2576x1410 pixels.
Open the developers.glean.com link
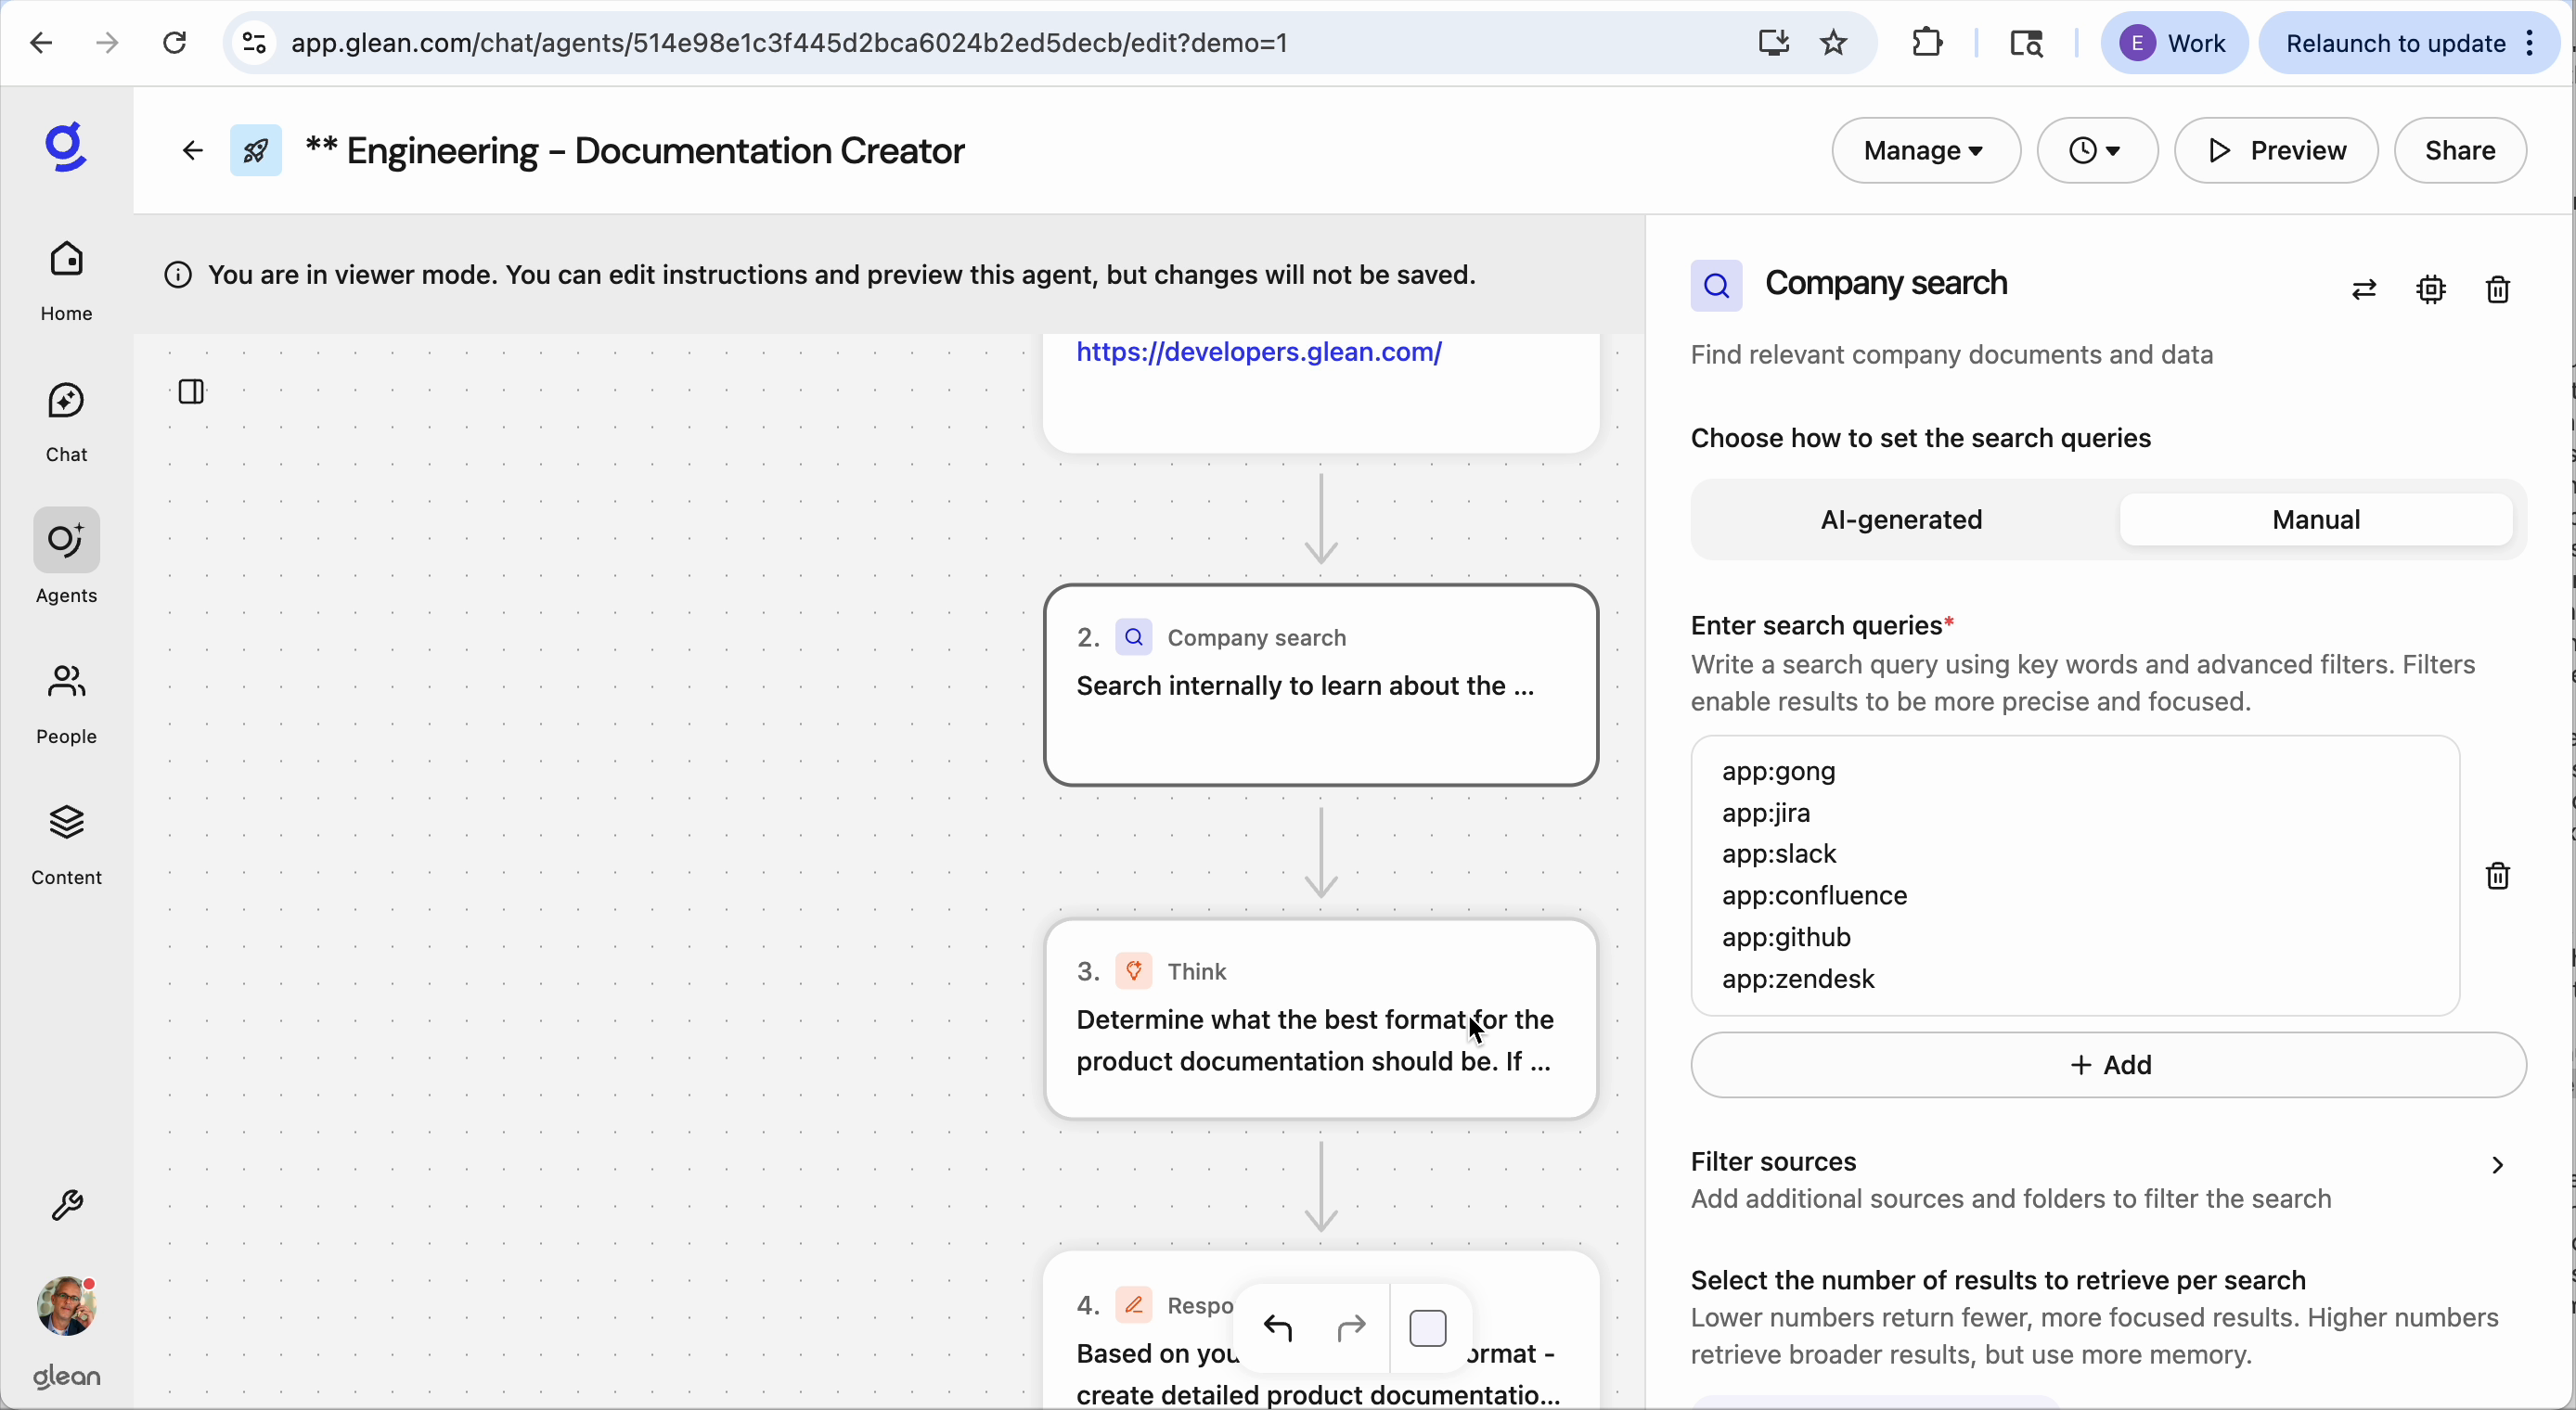point(1258,352)
